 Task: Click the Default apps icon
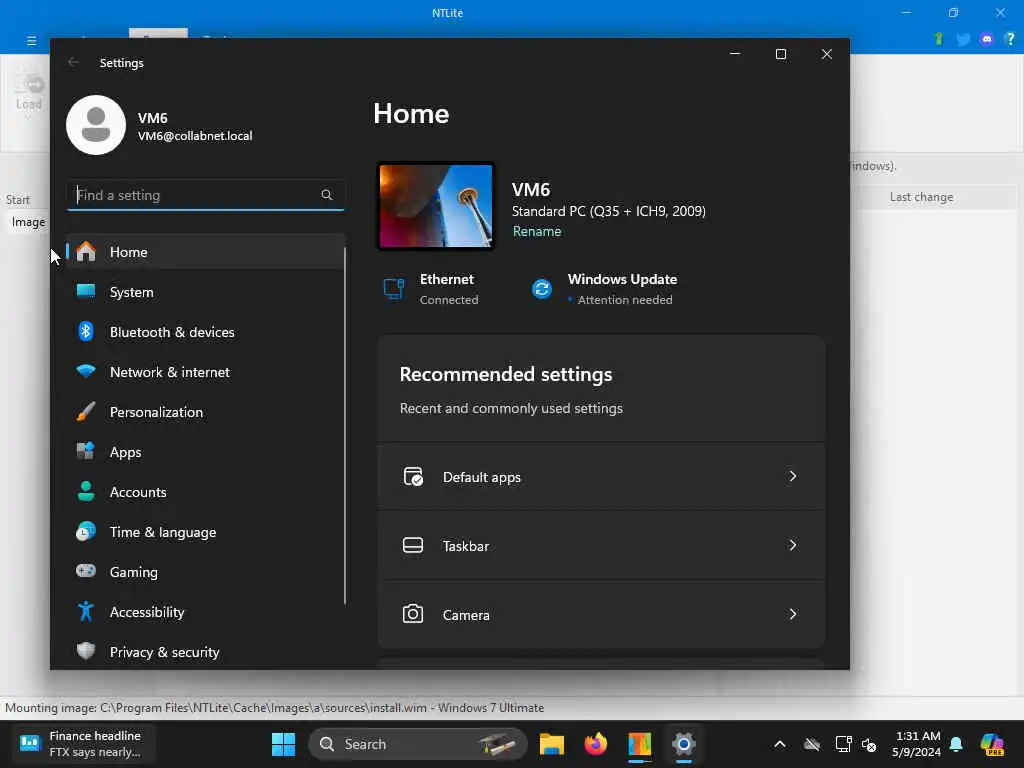coord(413,477)
